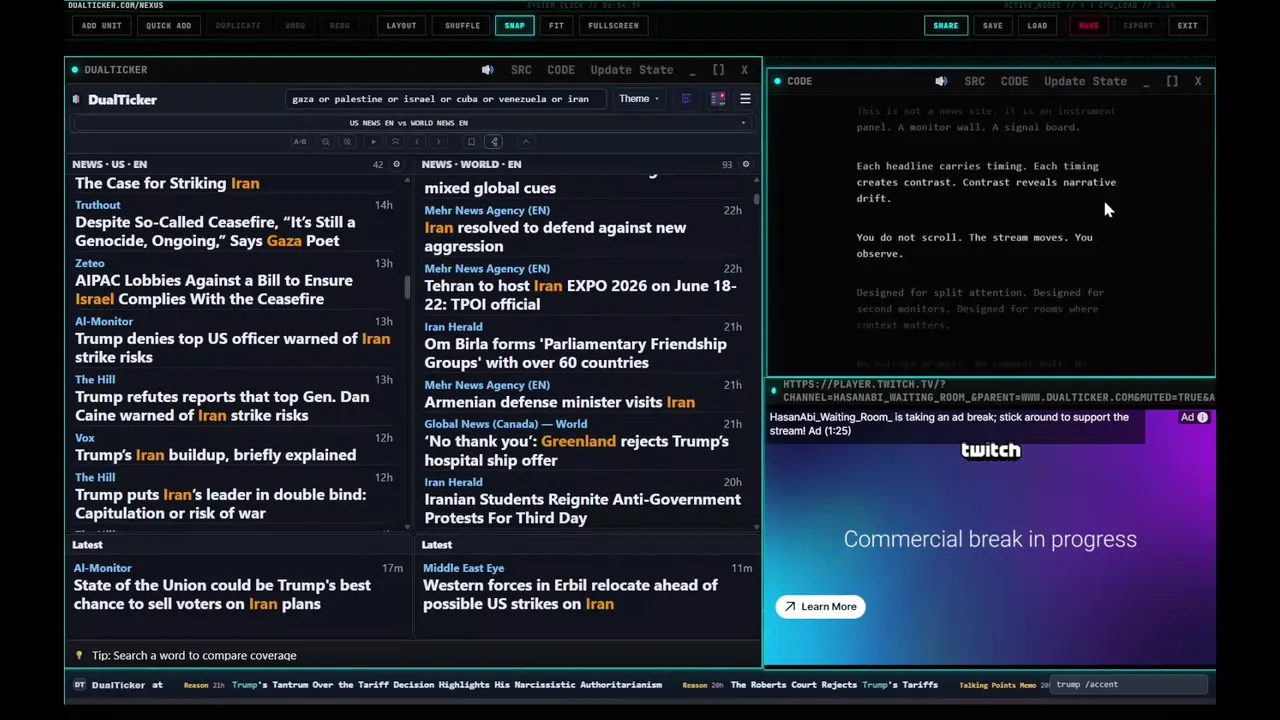Switch CODE unit to SRC view
This screenshot has width=1280, height=720.
tap(975, 81)
